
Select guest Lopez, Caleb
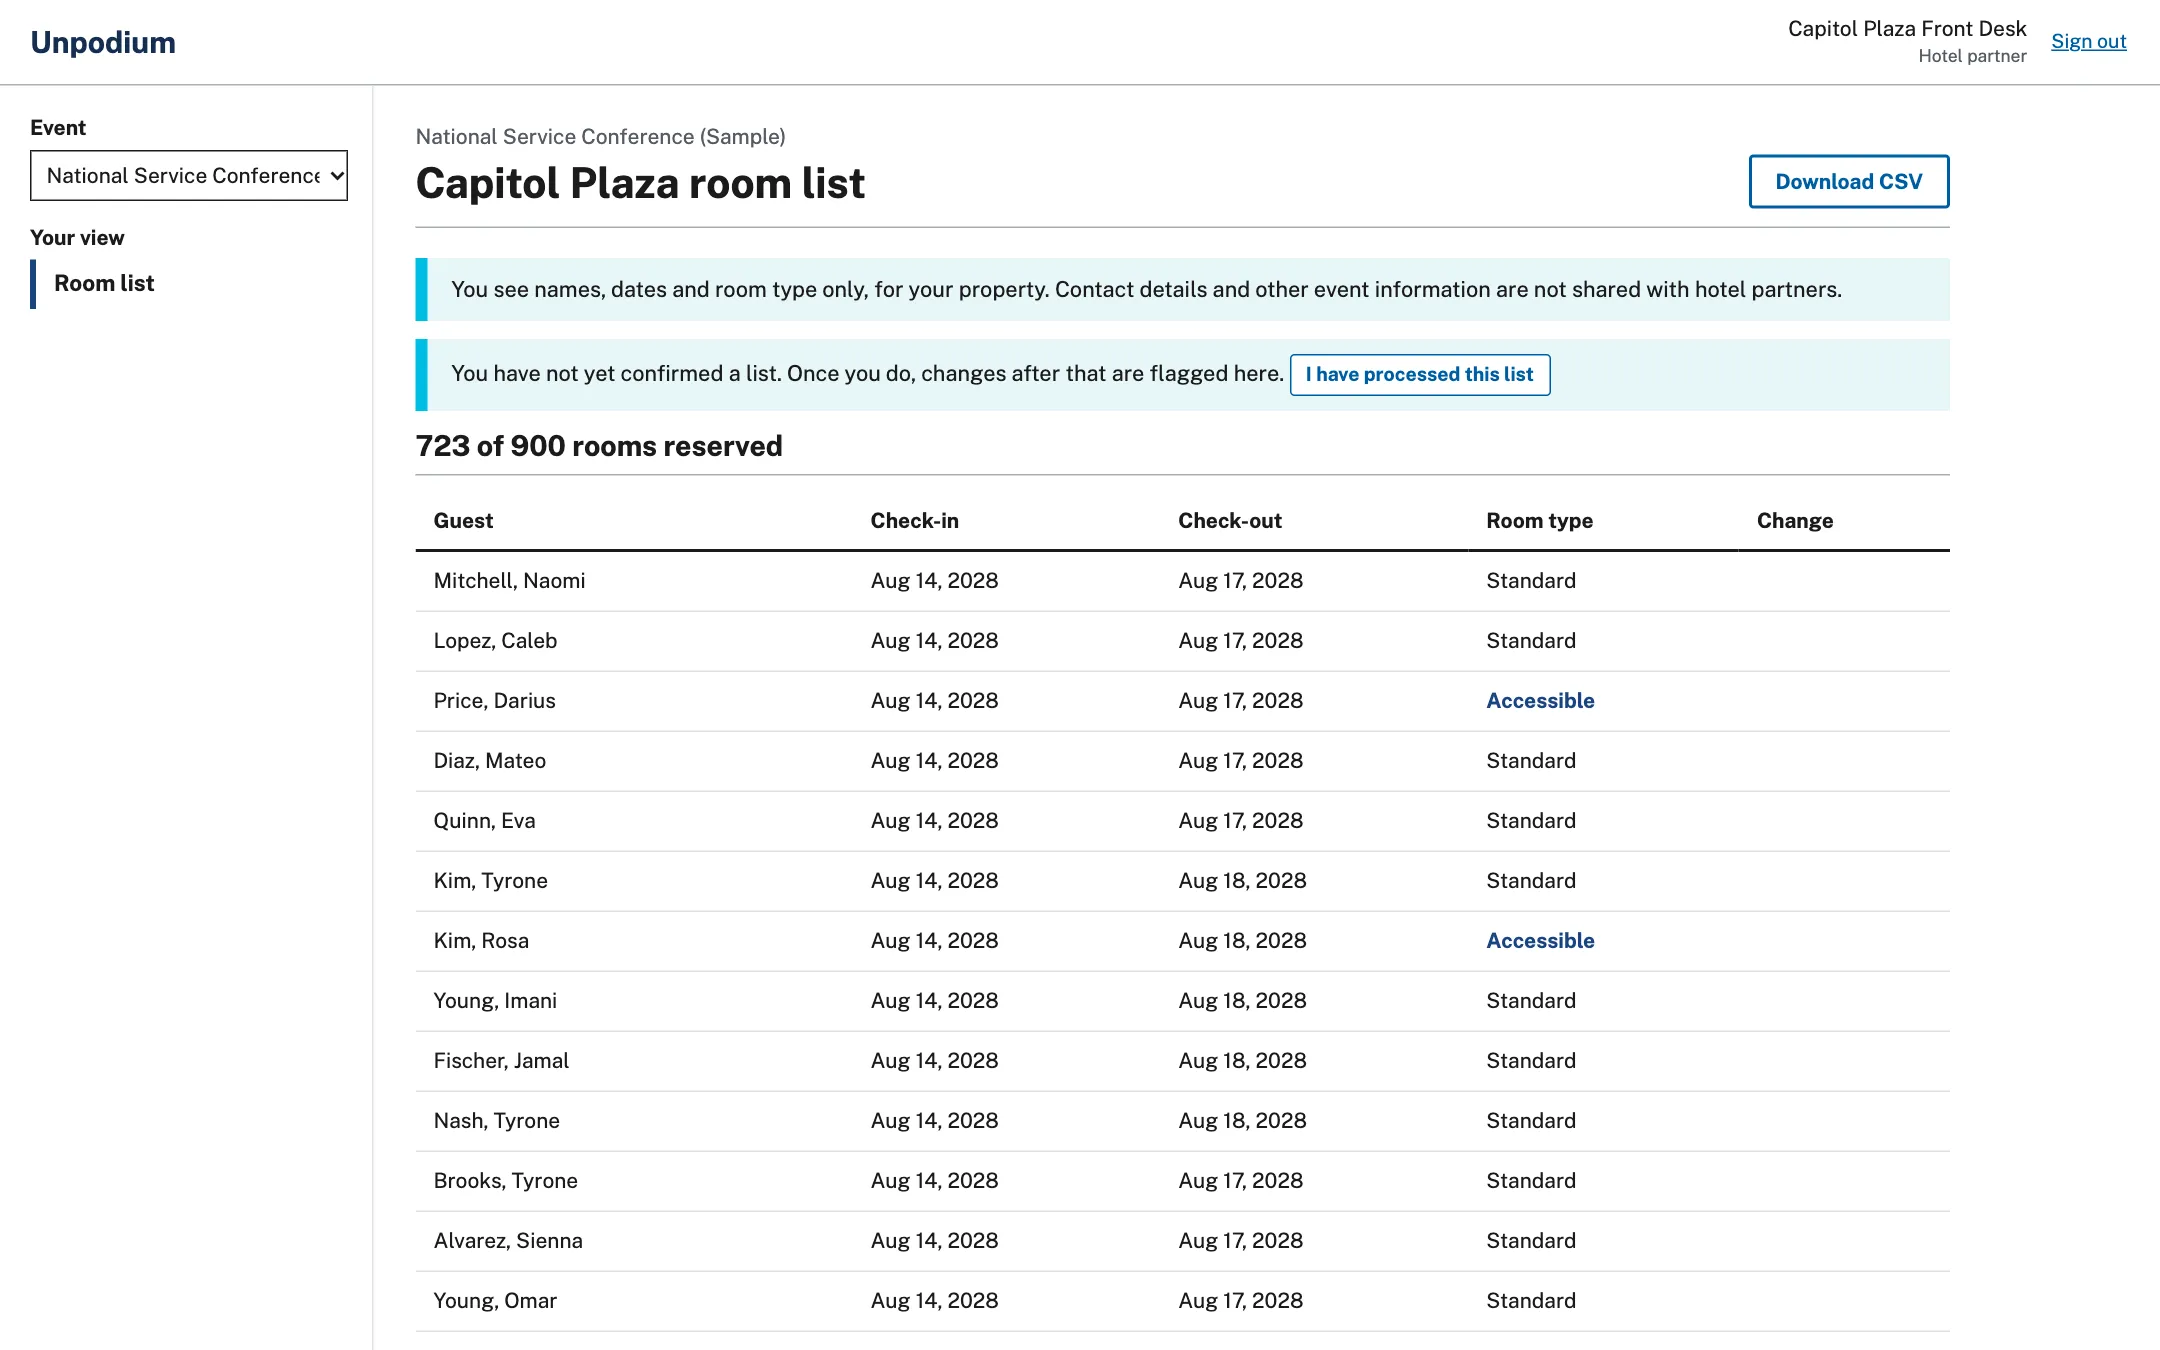495,641
